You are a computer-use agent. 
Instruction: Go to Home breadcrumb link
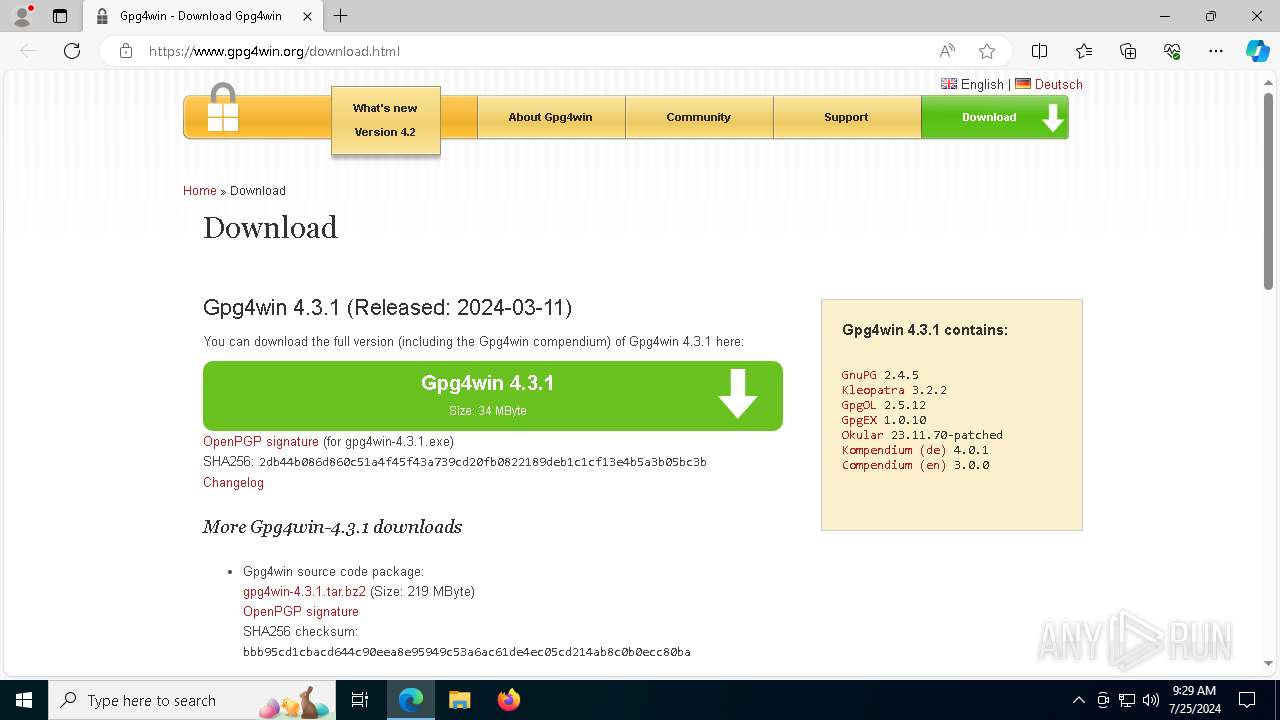coord(200,191)
